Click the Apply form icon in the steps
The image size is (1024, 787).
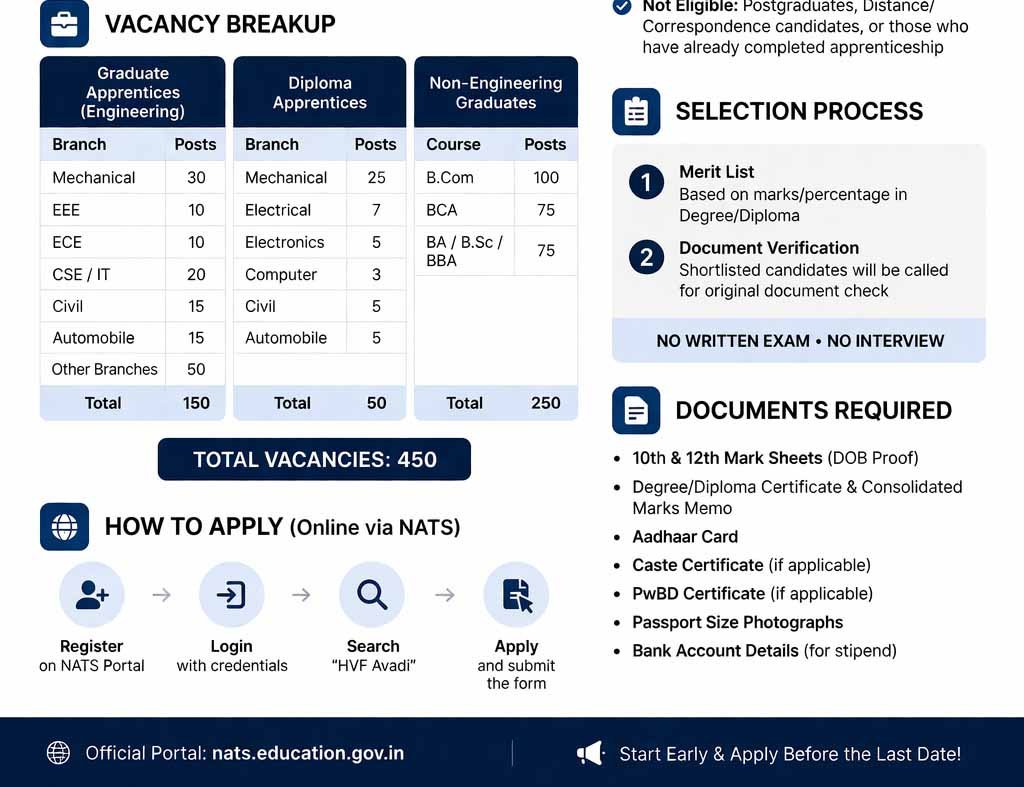[x=516, y=594]
